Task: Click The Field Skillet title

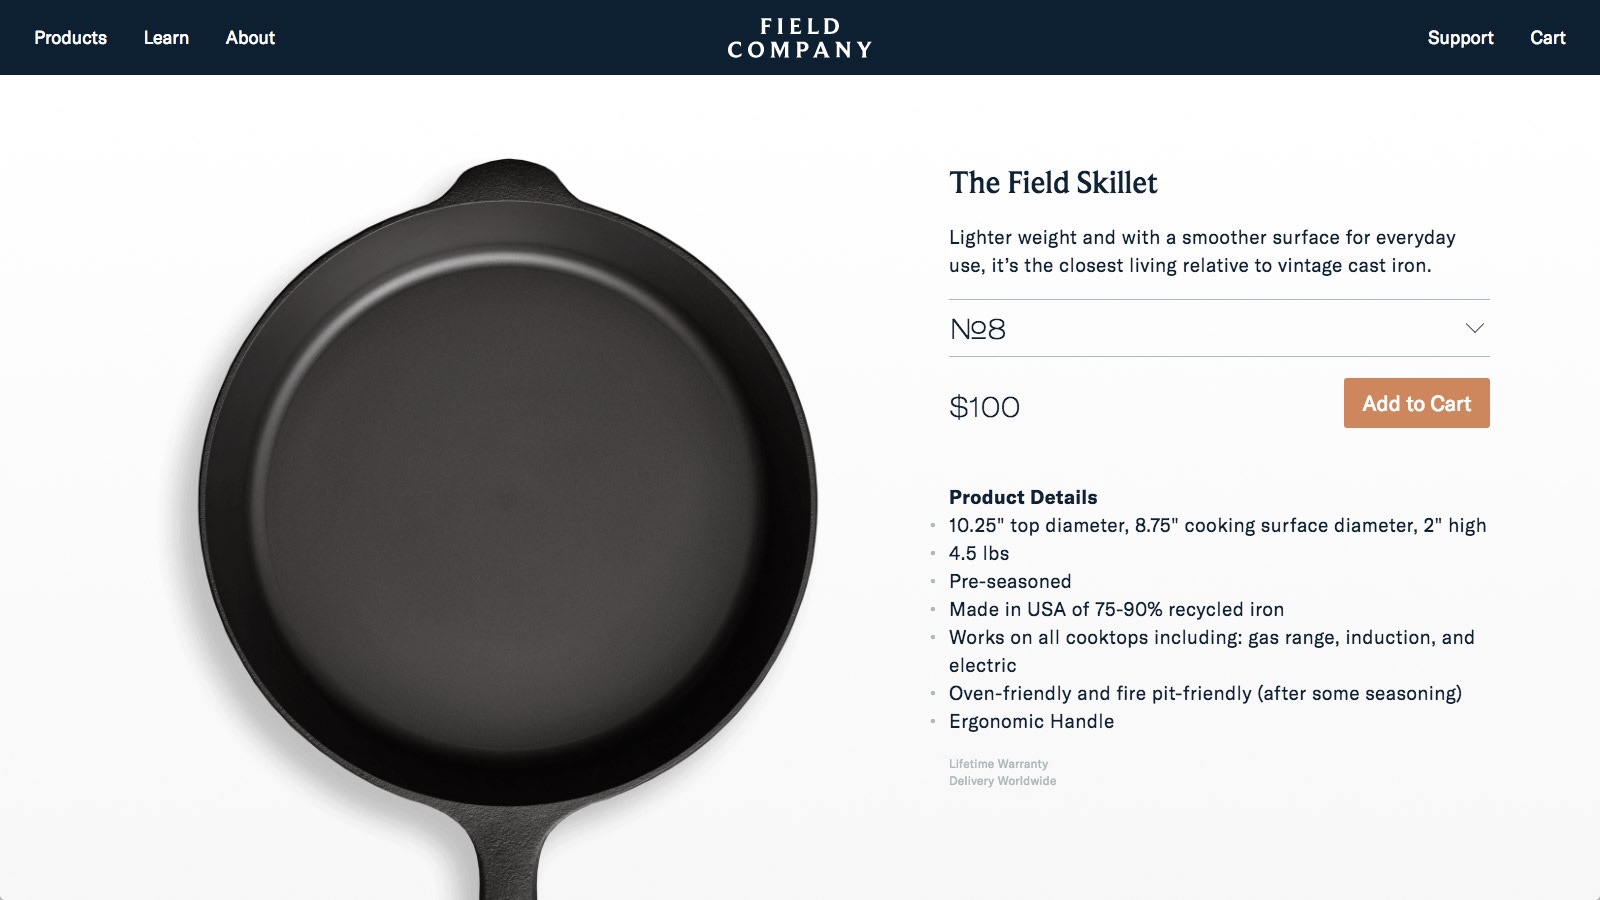Action: coord(1053,183)
